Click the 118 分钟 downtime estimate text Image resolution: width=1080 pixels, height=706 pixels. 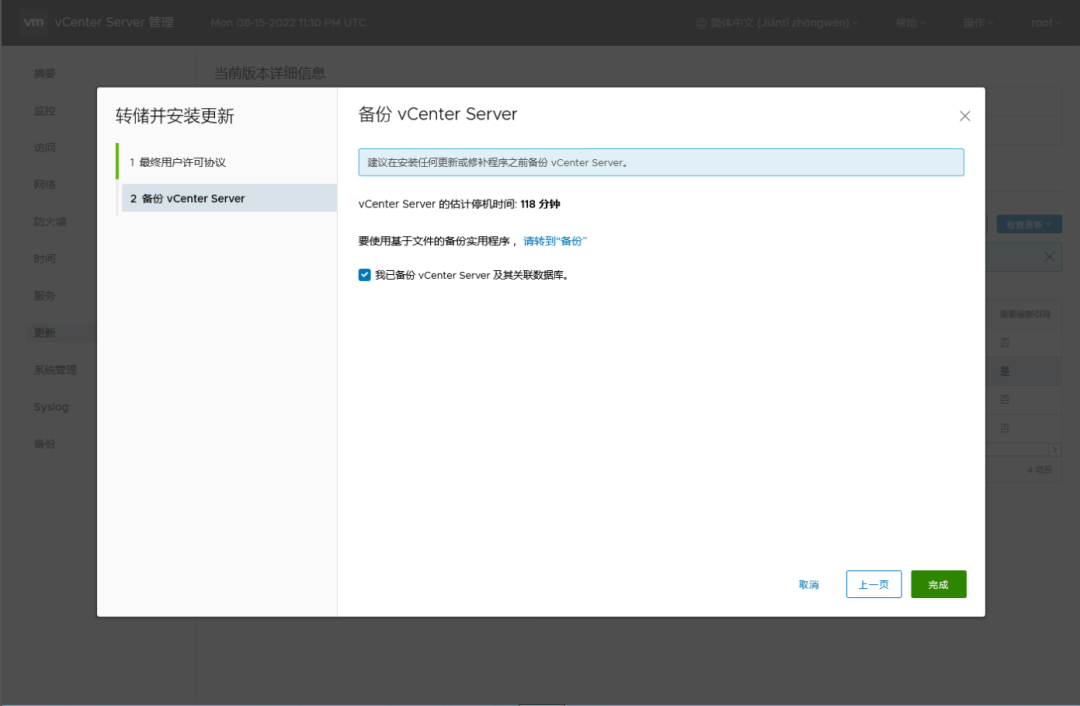click(x=540, y=205)
